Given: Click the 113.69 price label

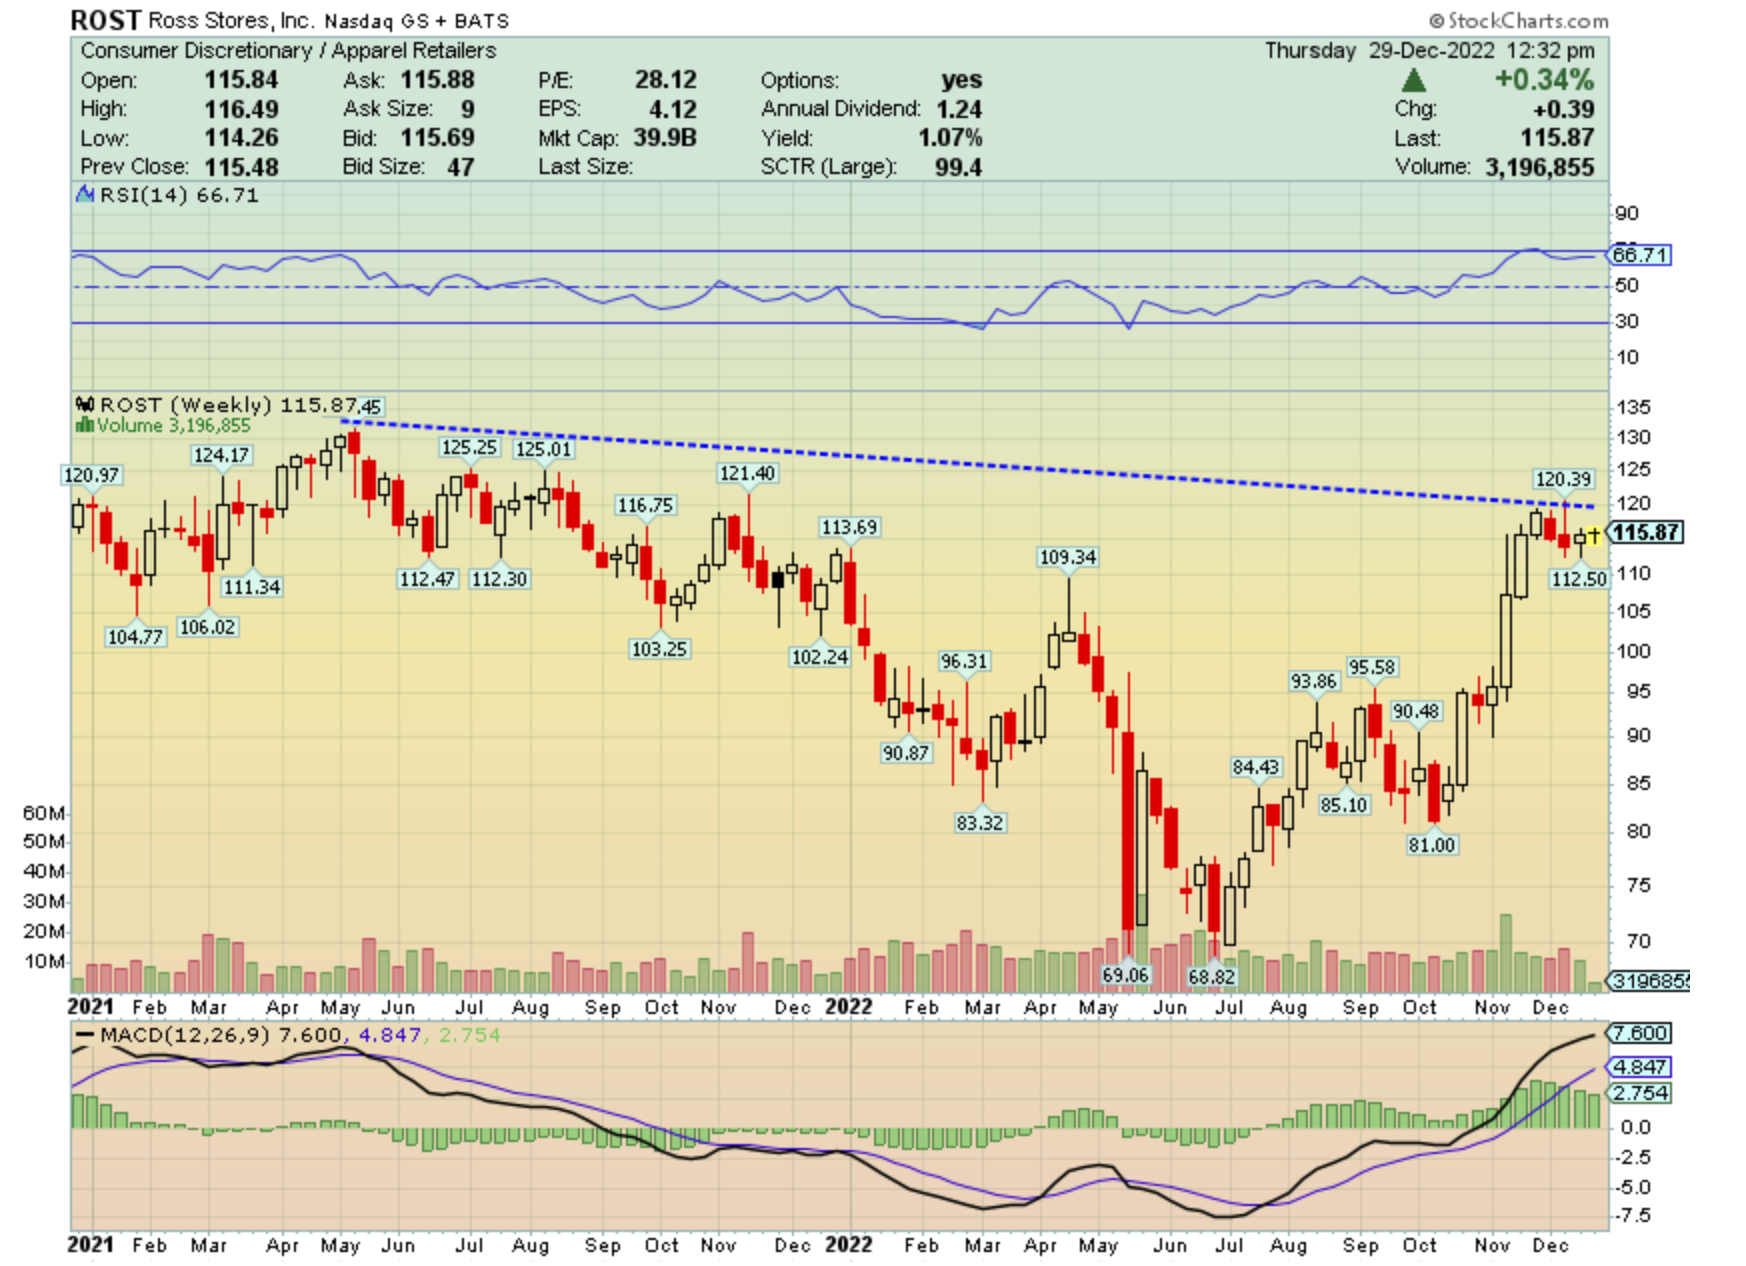Looking at the screenshot, I should point(849,527).
